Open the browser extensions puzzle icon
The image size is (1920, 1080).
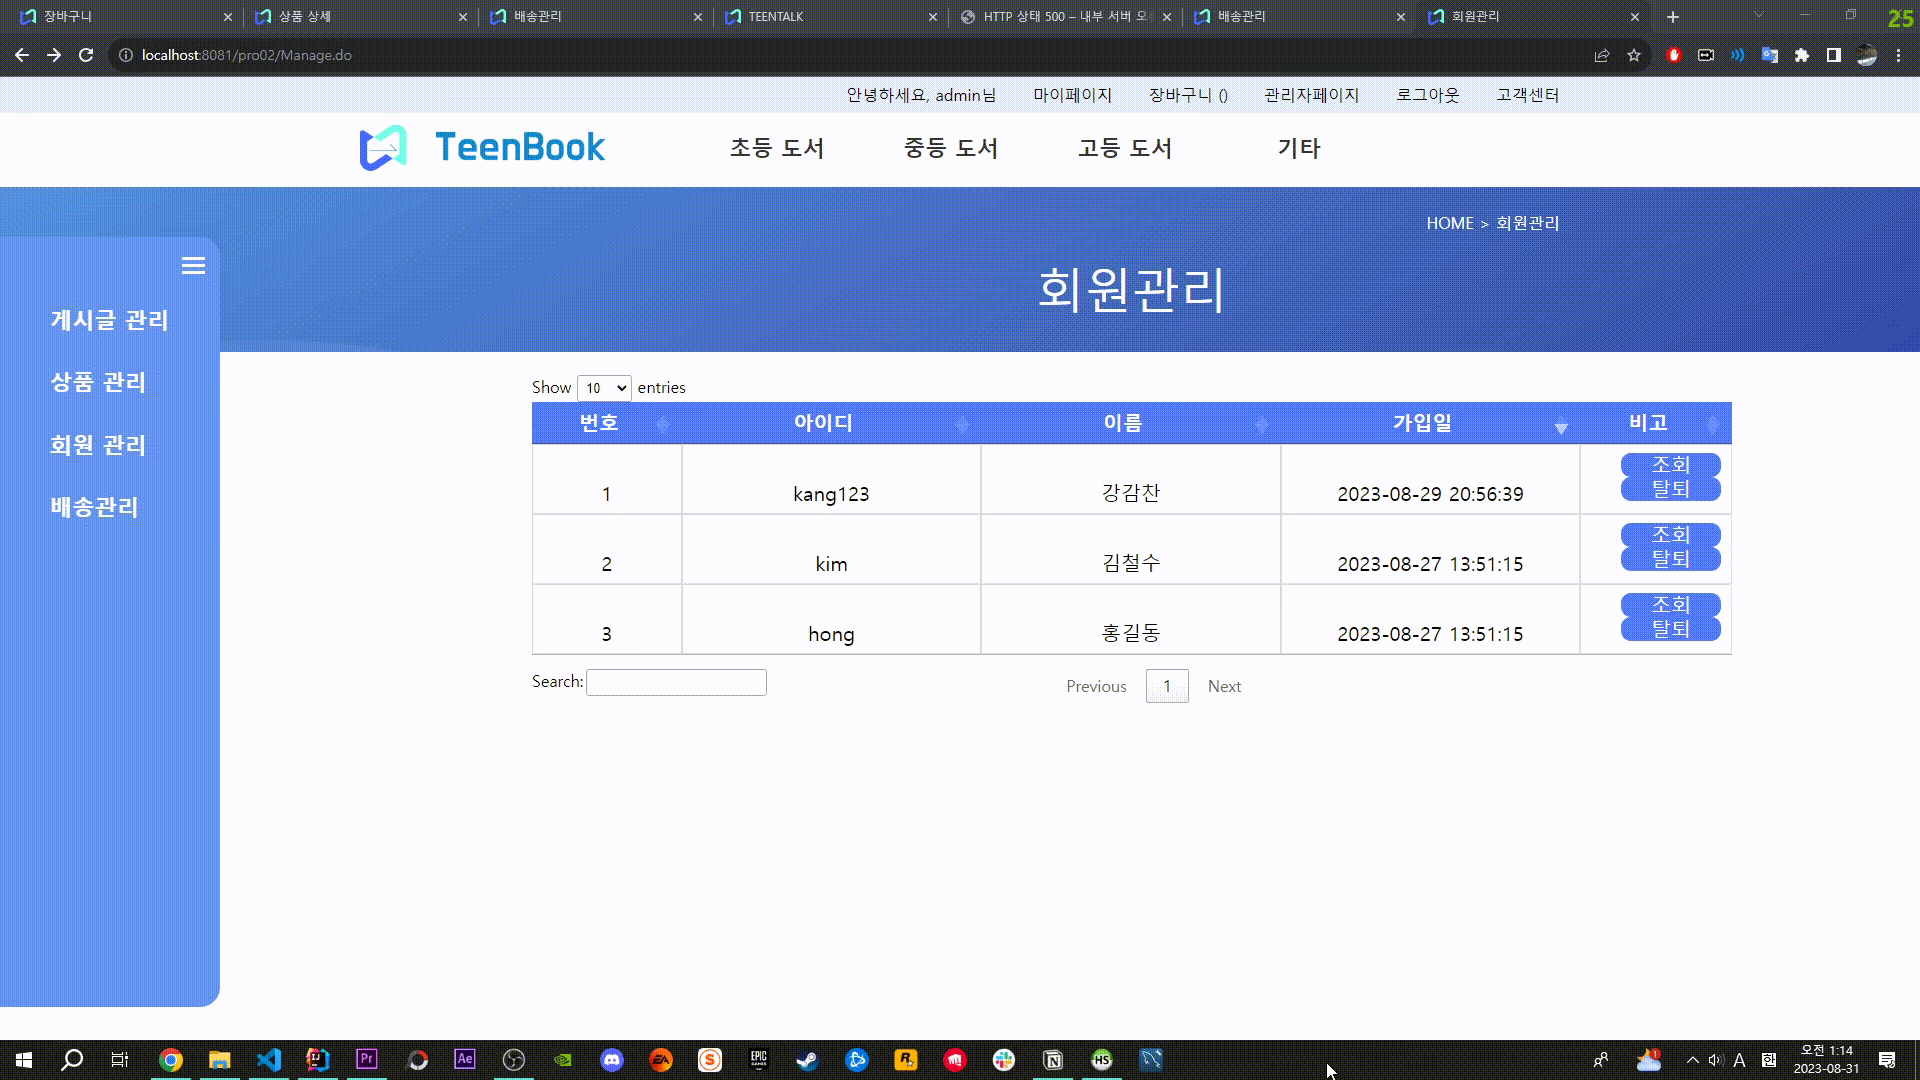pyautogui.click(x=1802, y=56)
